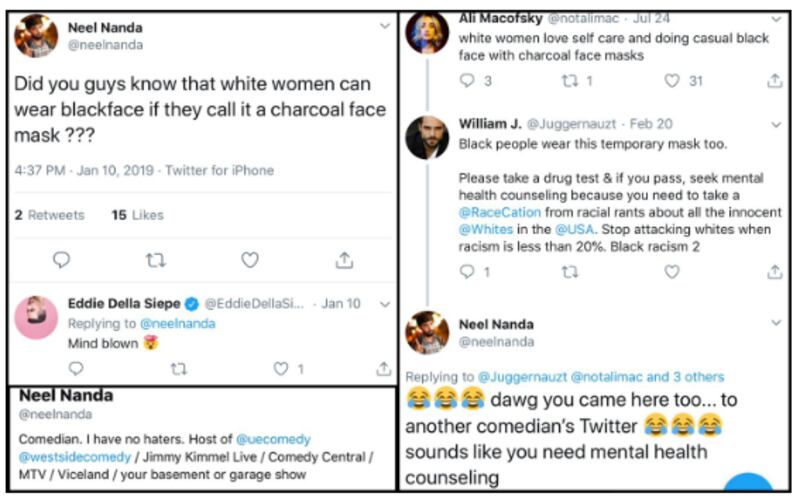The height and width of the screenshot is (500, 800).
Task: Retweet Eddie Della Siepe's reply
Action: click(x=178, y=369)
